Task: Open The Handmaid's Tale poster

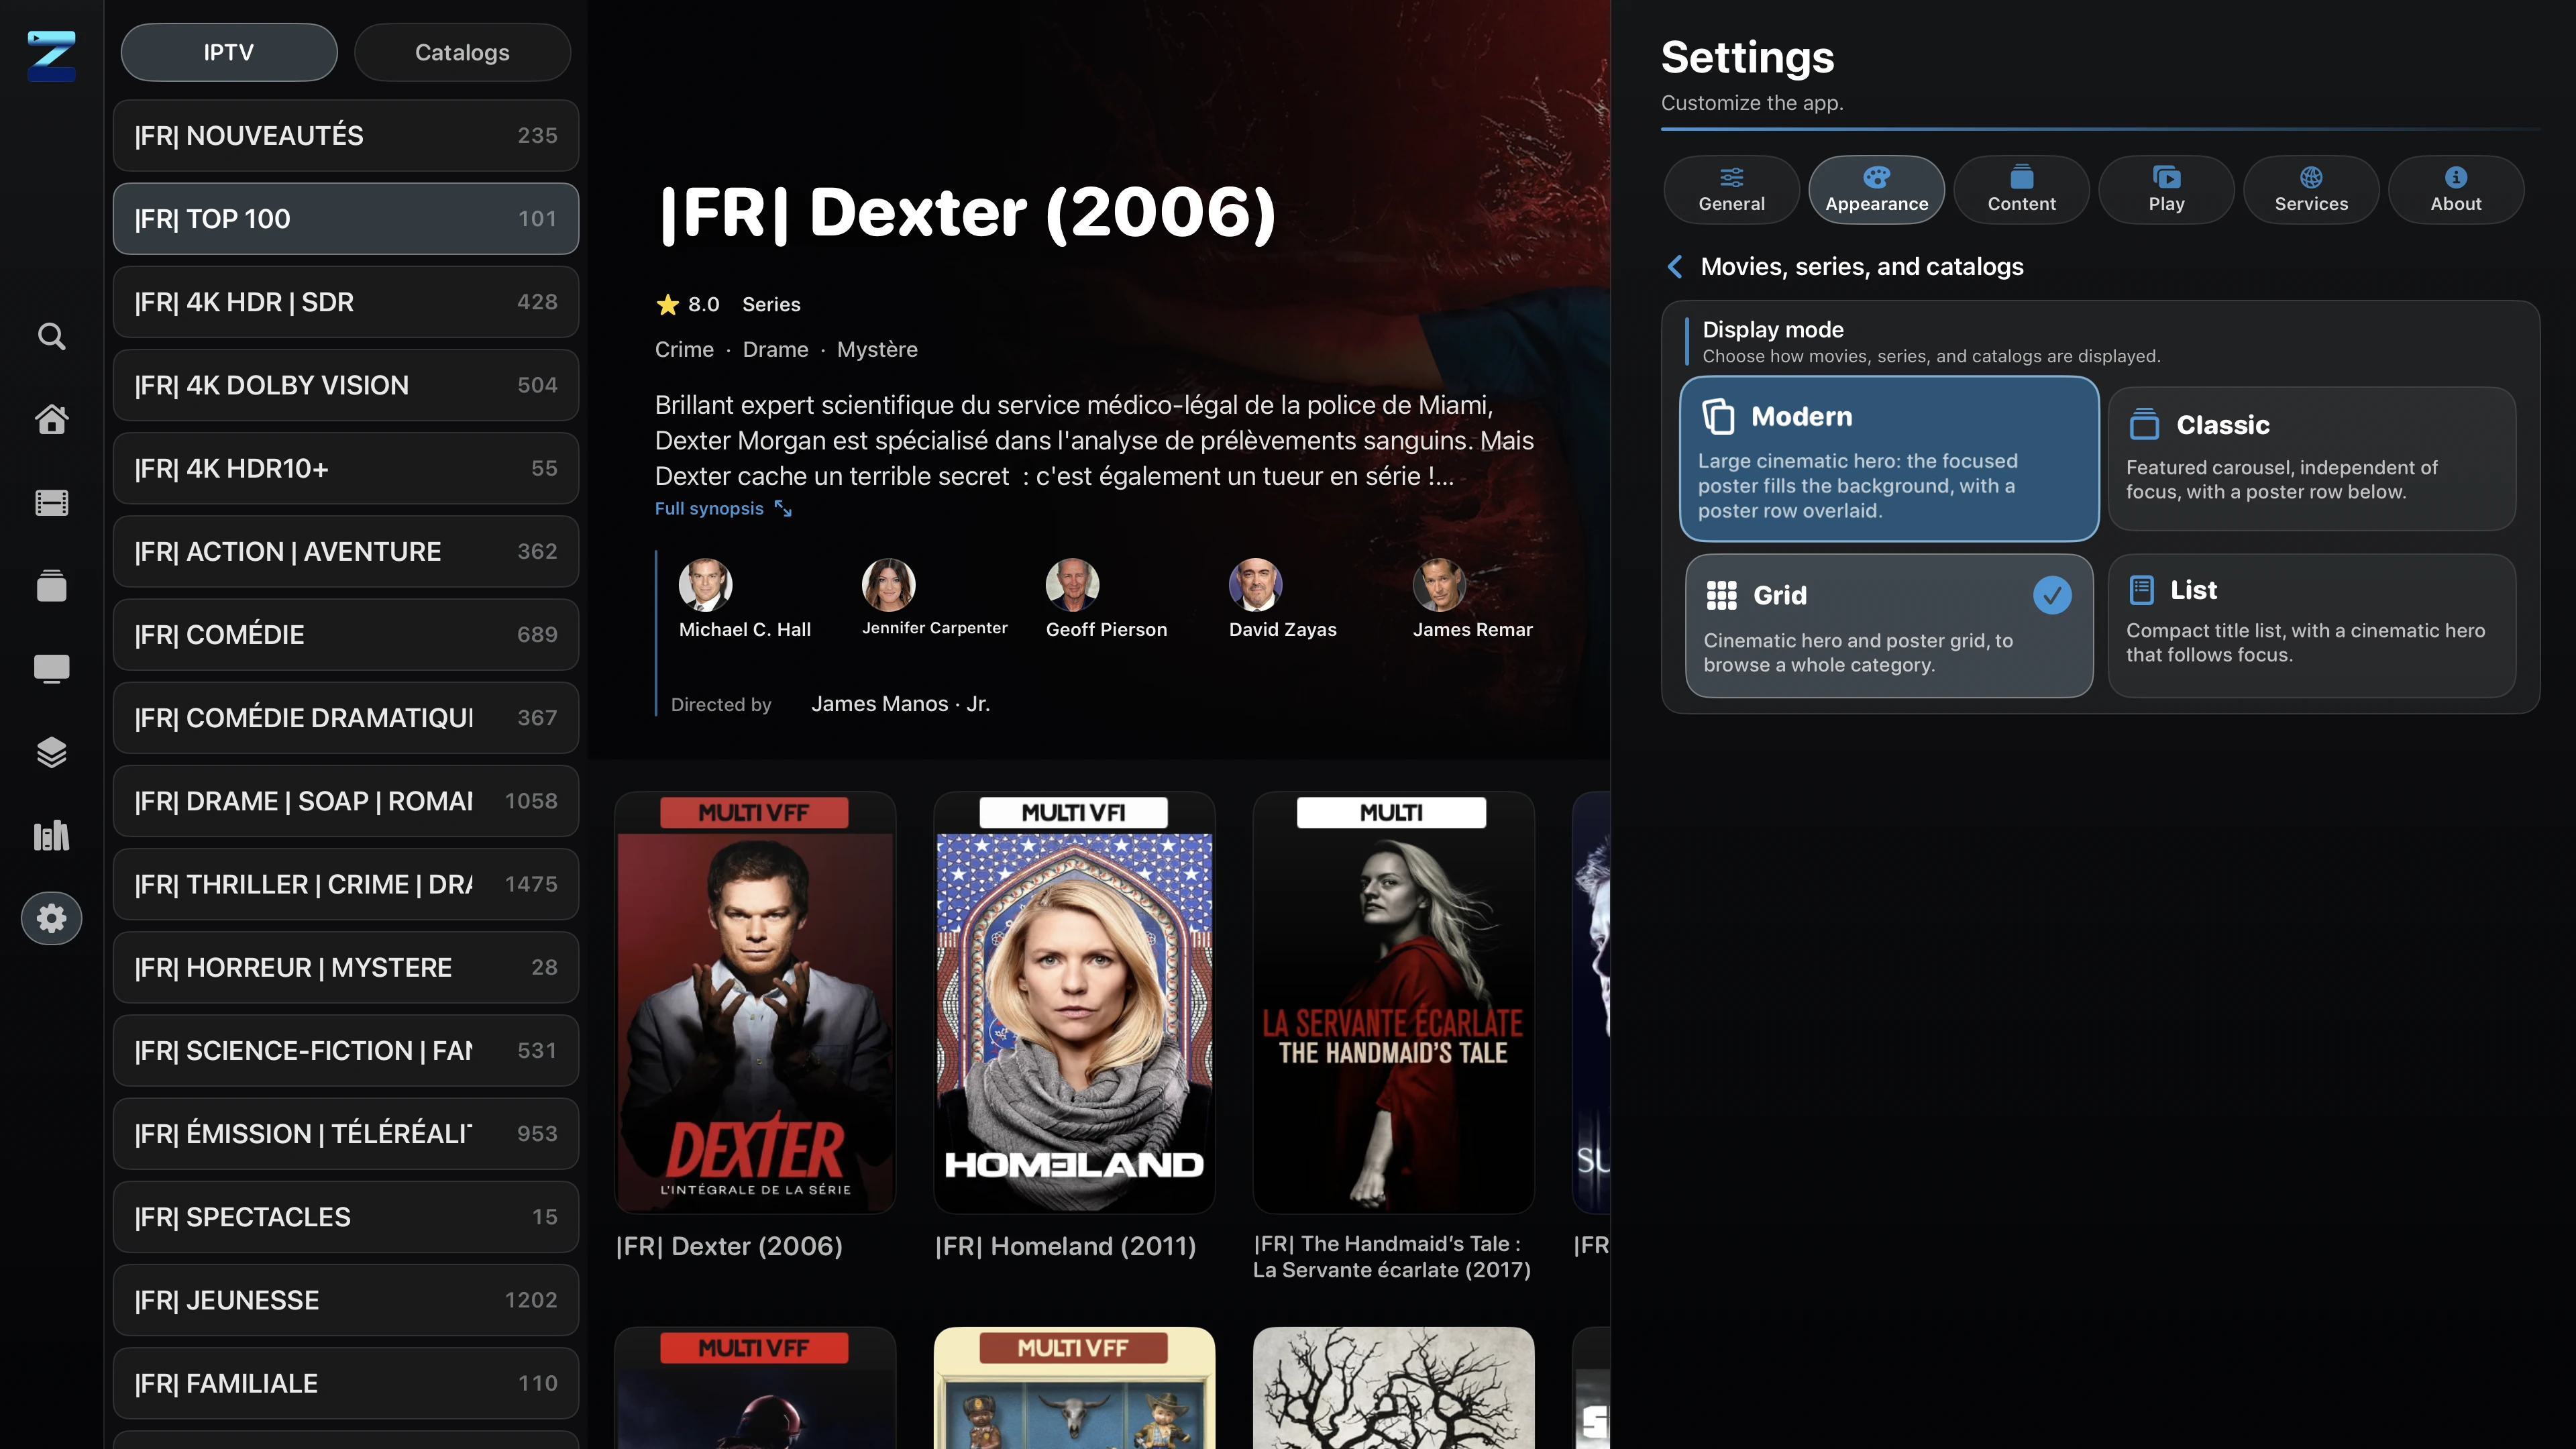Action: click(1393, 1002)
